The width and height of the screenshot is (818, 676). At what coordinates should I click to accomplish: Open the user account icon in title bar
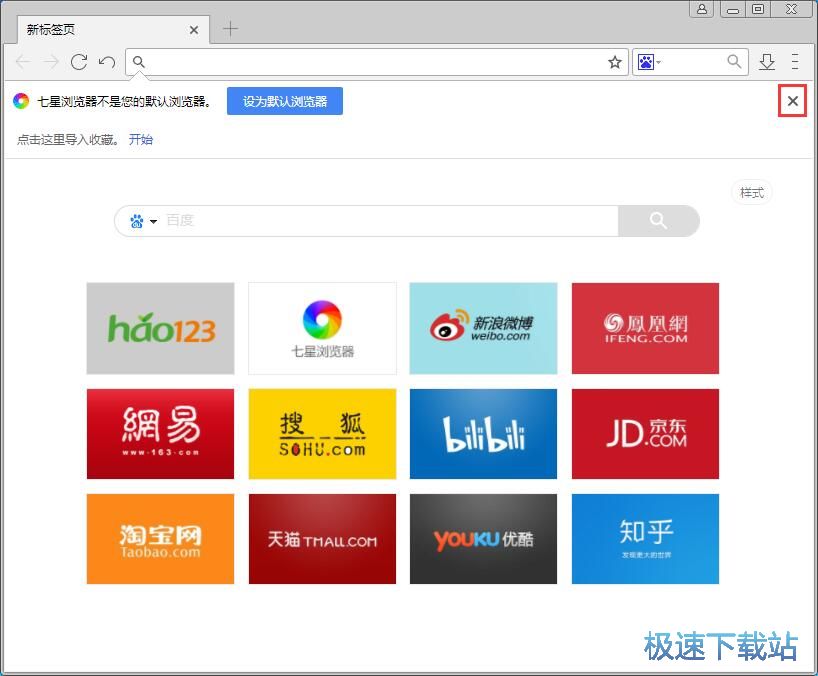702,9
